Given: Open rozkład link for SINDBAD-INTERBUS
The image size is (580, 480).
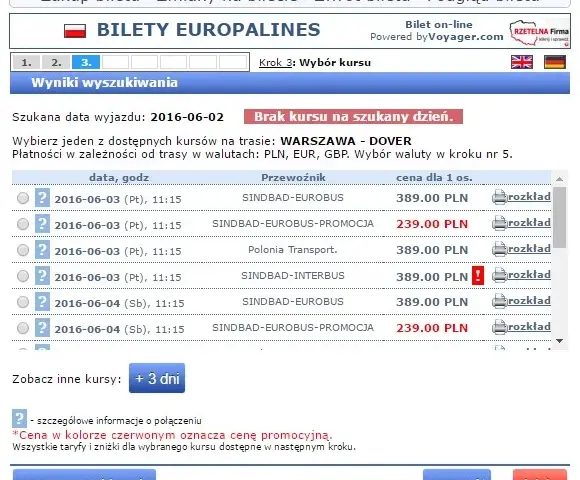Looking at the screenshot, I should (x=529, y=275).
